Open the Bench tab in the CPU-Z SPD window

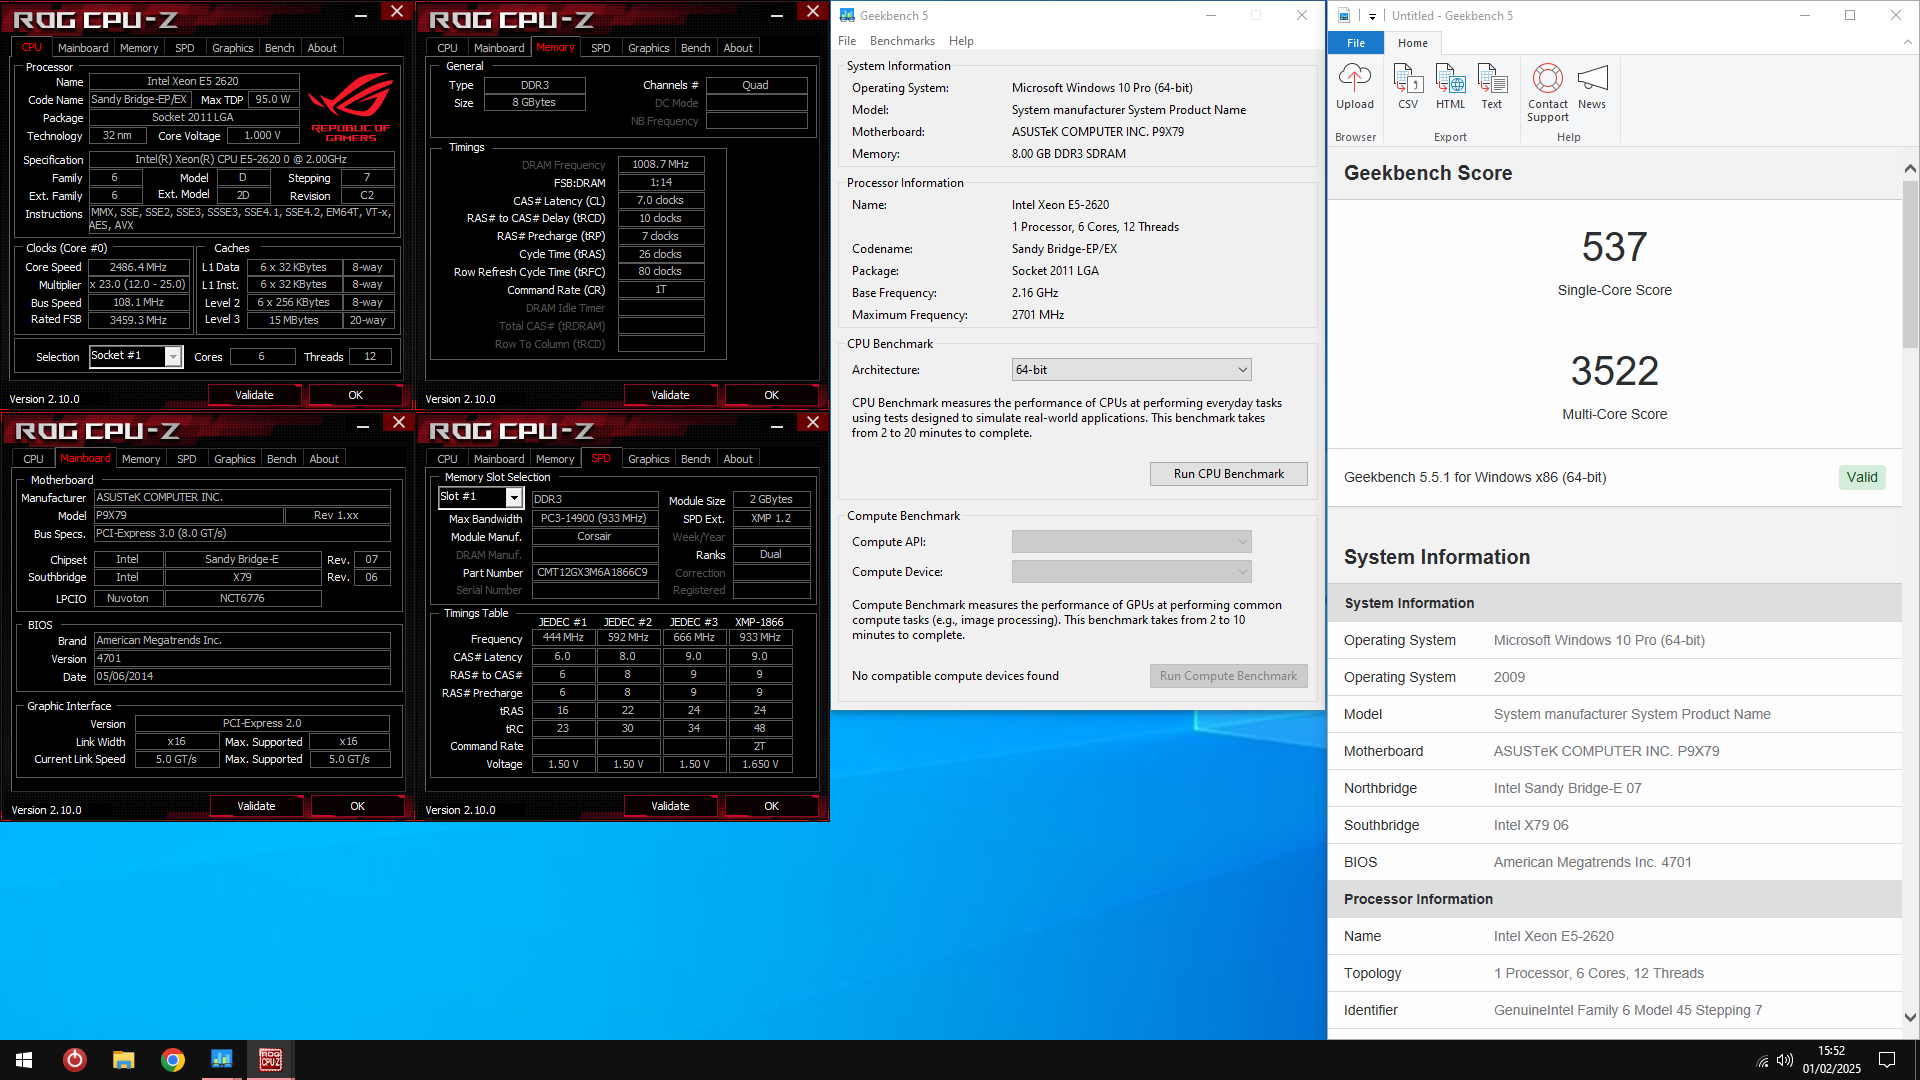pyautogui.click(x=696, y=459)
